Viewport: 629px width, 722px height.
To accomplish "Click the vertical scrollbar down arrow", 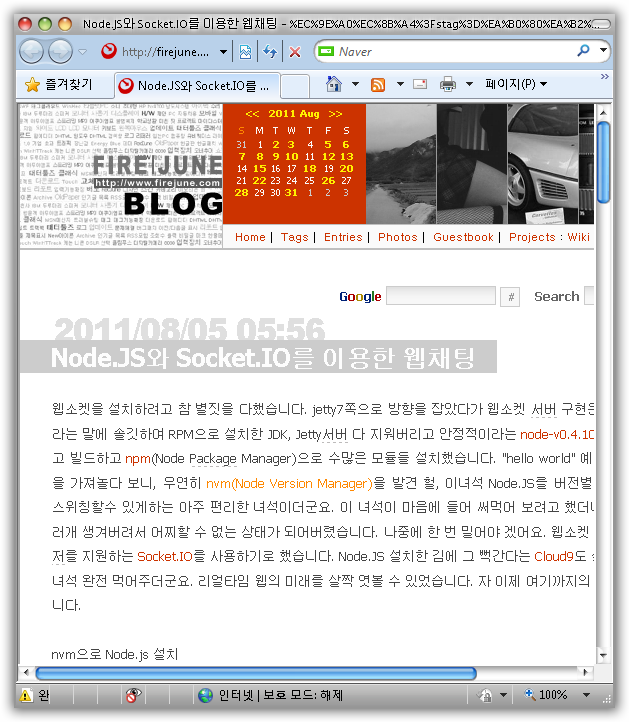I will click(603, 654).
